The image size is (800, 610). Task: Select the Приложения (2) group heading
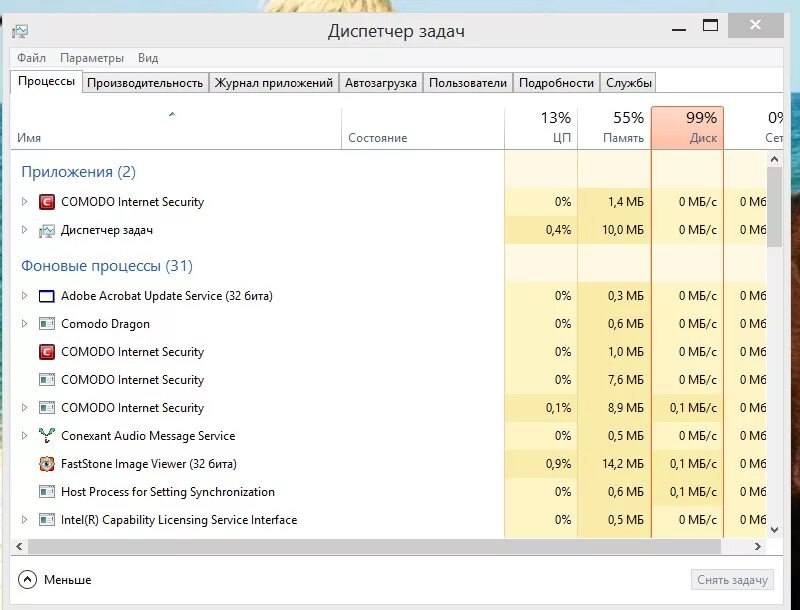tap(79, 172)
